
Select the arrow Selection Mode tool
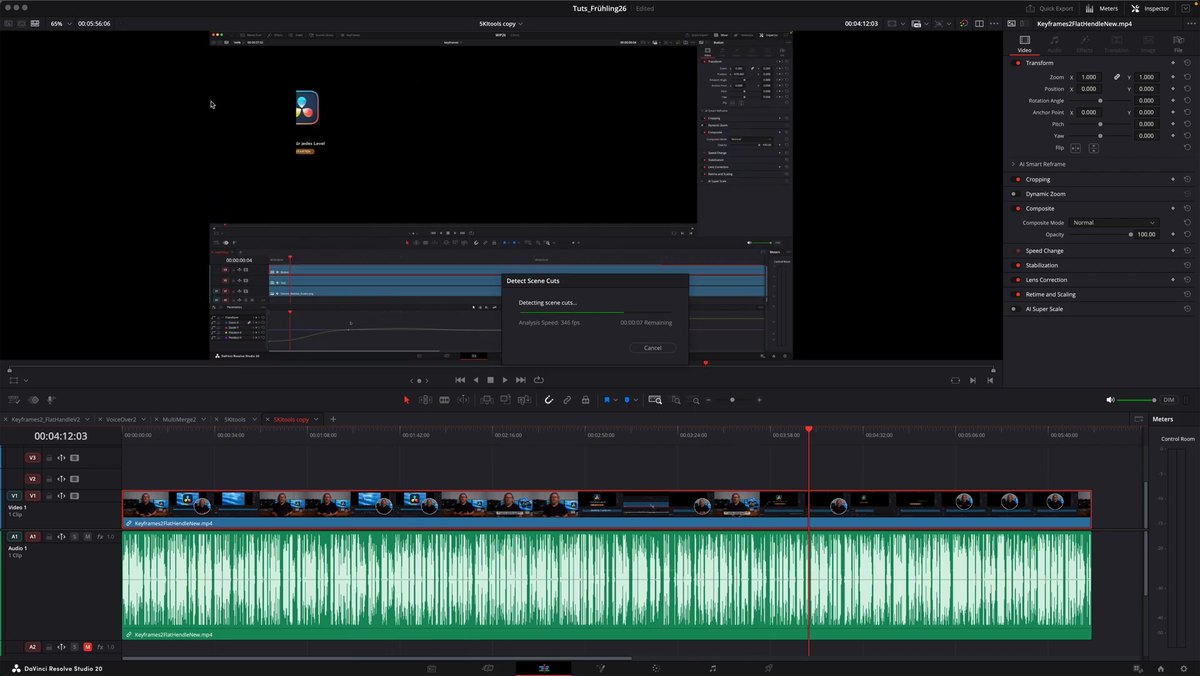(406, 400)
